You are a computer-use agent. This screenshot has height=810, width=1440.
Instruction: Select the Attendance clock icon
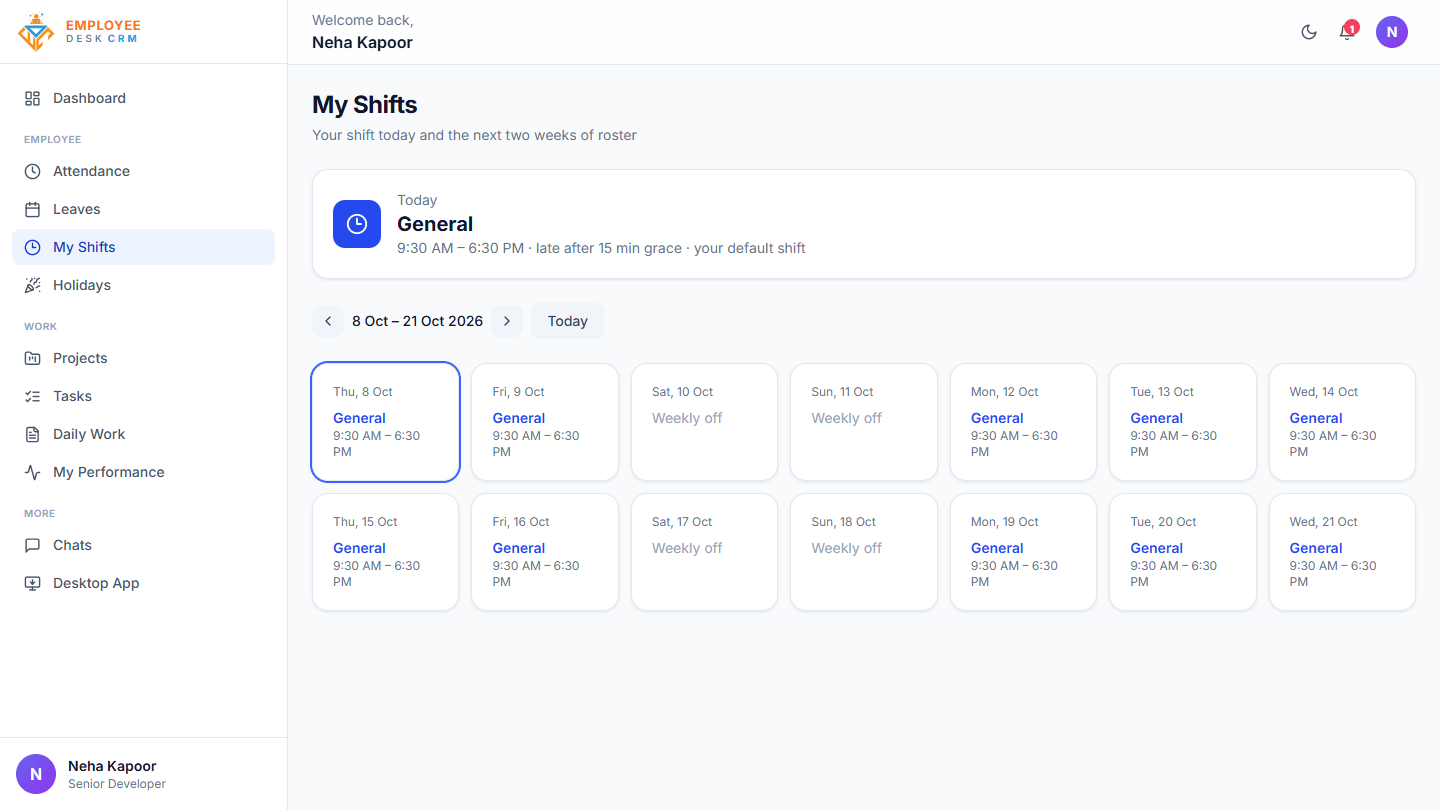click(x=32, y=171)
